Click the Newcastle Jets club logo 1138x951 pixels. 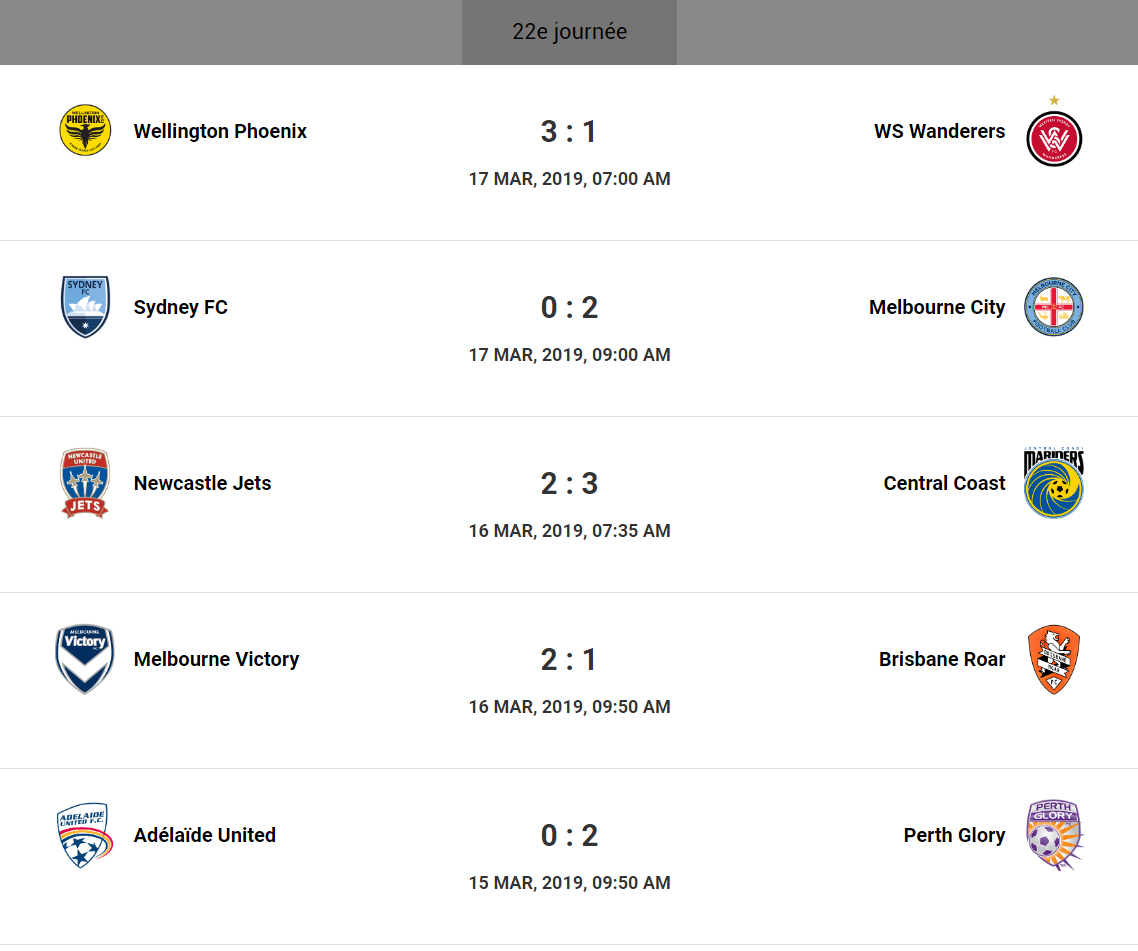[x=85, y=482]
